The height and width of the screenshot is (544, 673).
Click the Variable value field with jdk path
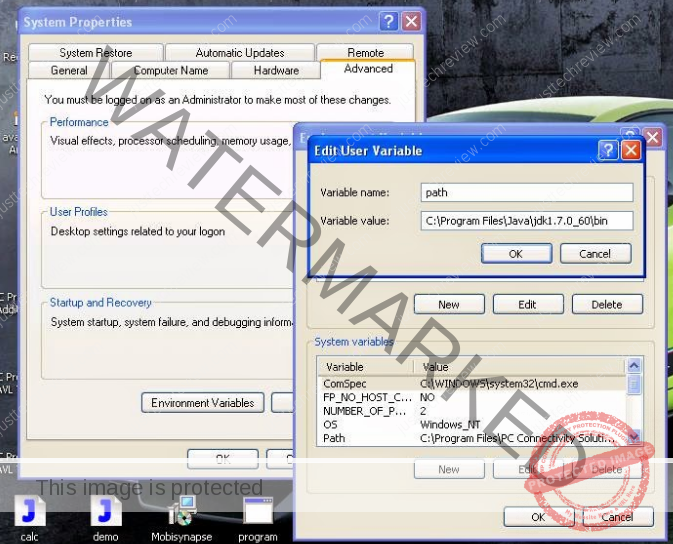[x=527, y=221]
